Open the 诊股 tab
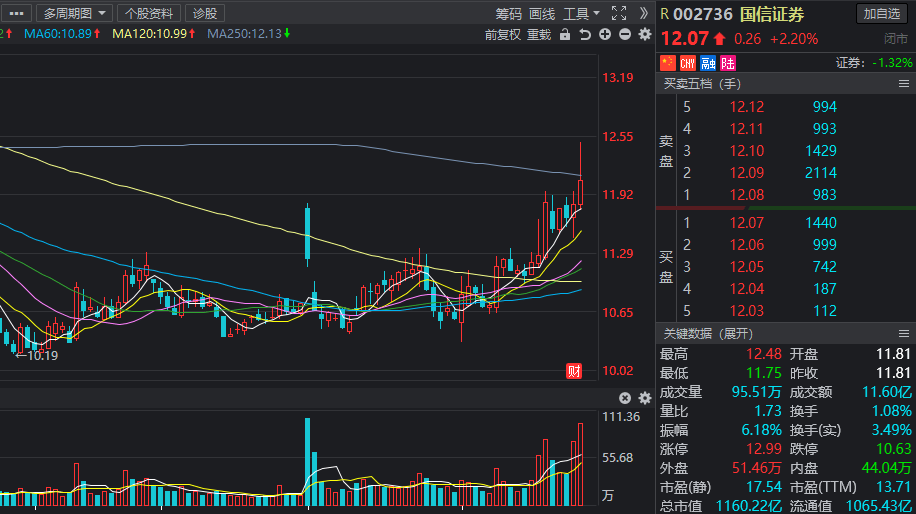This screenshot has height=514, width=916. click(x=205, y=13)
